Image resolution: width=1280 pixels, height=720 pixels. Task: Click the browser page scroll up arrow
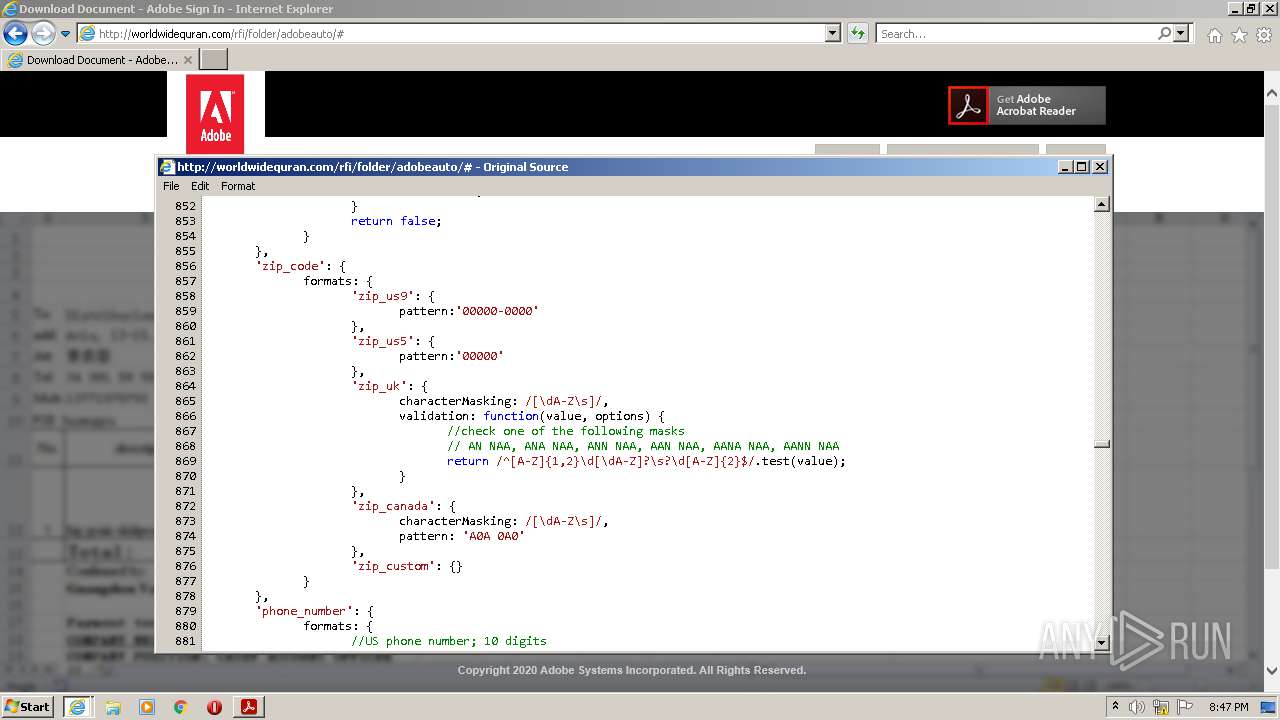1272,94
